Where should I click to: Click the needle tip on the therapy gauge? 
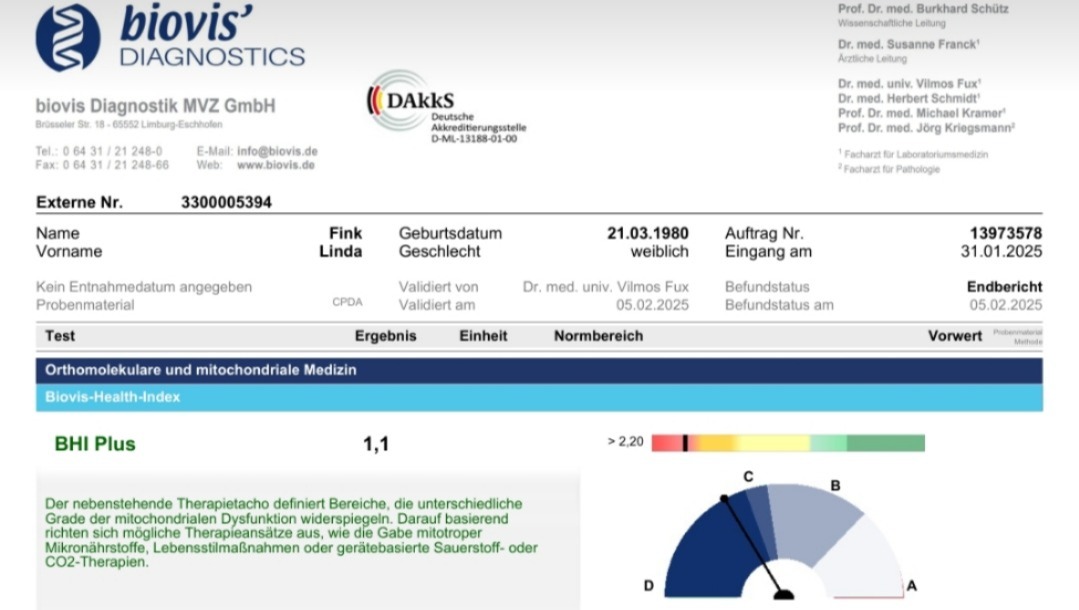coord(724,498)
